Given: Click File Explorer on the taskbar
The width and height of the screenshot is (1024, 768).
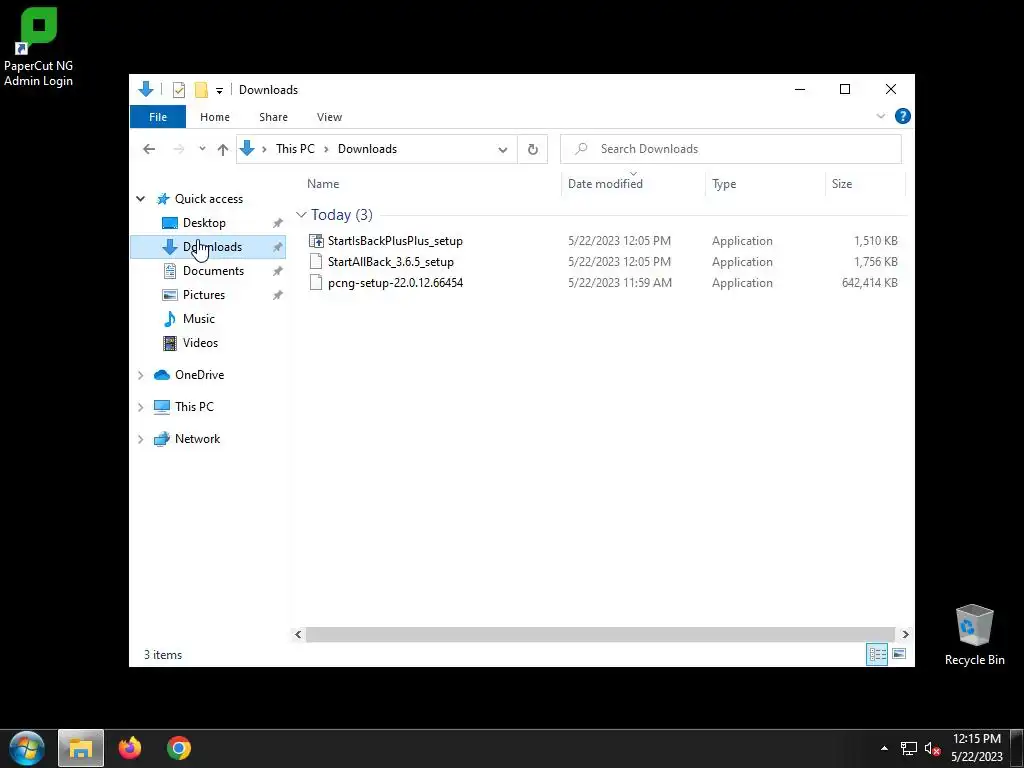Looking at the screenshot, I should point(81,748).
